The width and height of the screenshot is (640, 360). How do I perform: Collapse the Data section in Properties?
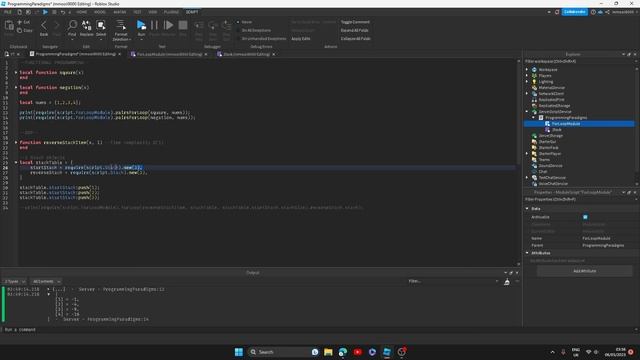tap(527, 209)
